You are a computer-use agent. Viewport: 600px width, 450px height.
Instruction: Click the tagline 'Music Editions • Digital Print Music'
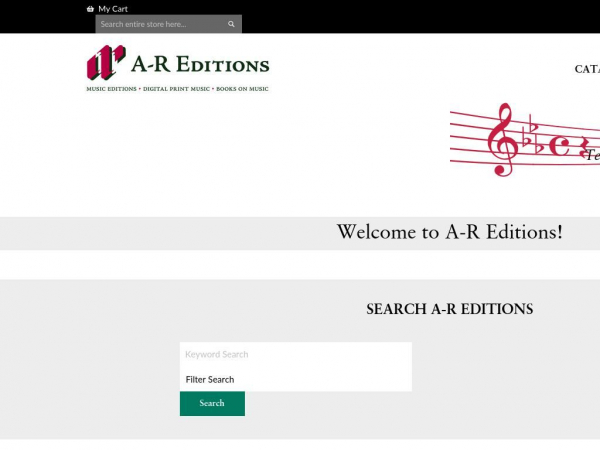pos(178,89)
